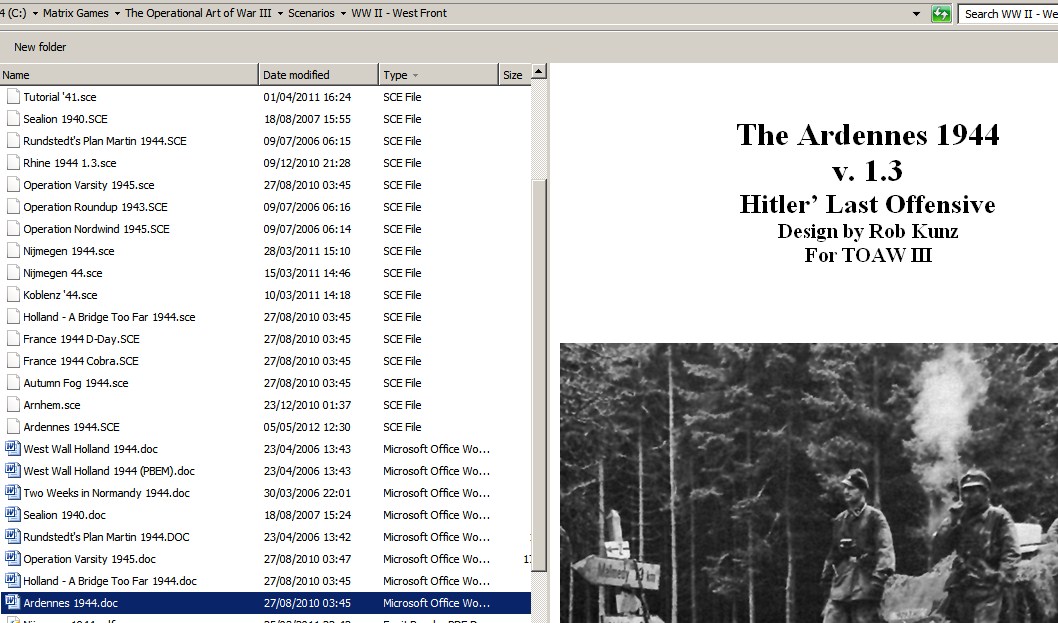Image resolution: width=1058 pixels, height=623 pixels.
Task: Click the Word icon of Holland - A Bridge Too Far 1944.doc
Action: [13, 580]
